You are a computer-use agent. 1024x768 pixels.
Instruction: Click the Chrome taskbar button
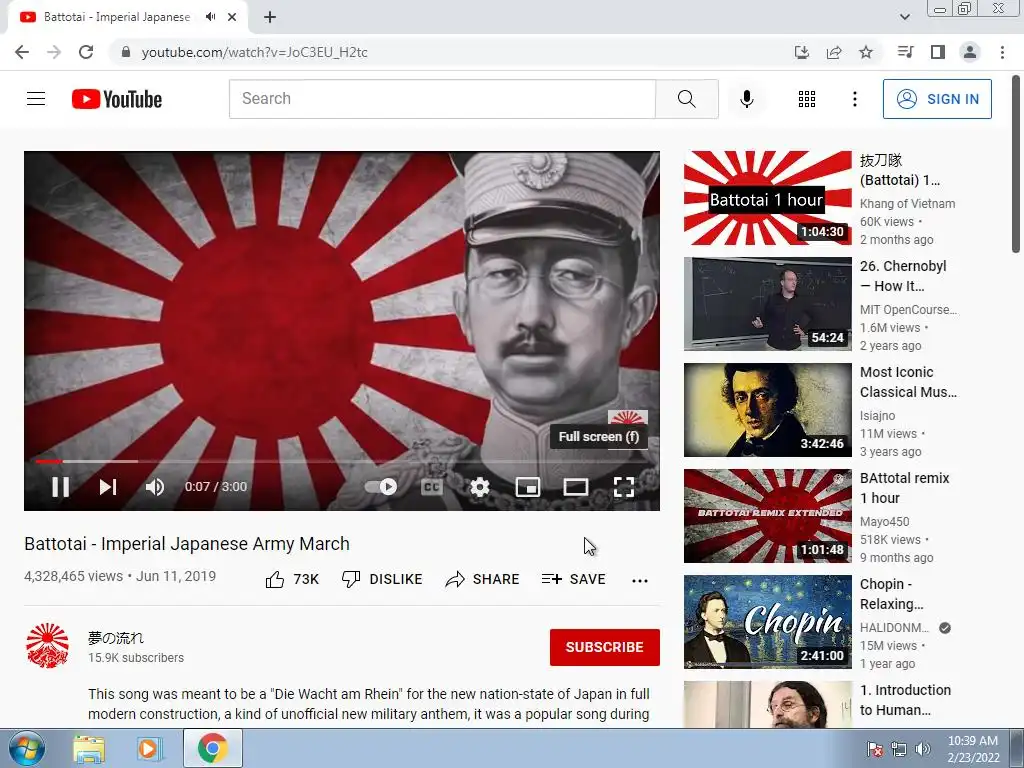click(x=212, y=748)
